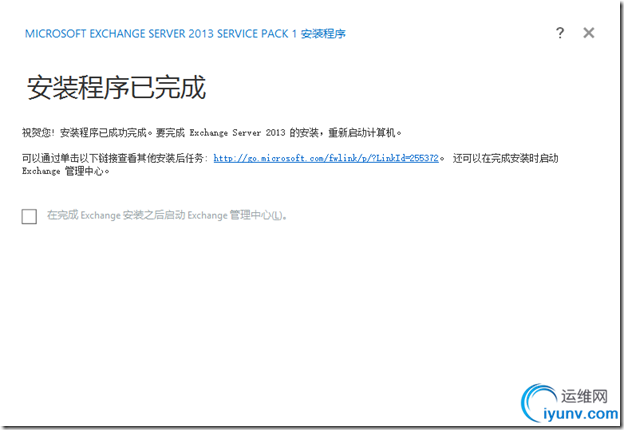Close the Exchange setup window

click(x=589, y=33)
